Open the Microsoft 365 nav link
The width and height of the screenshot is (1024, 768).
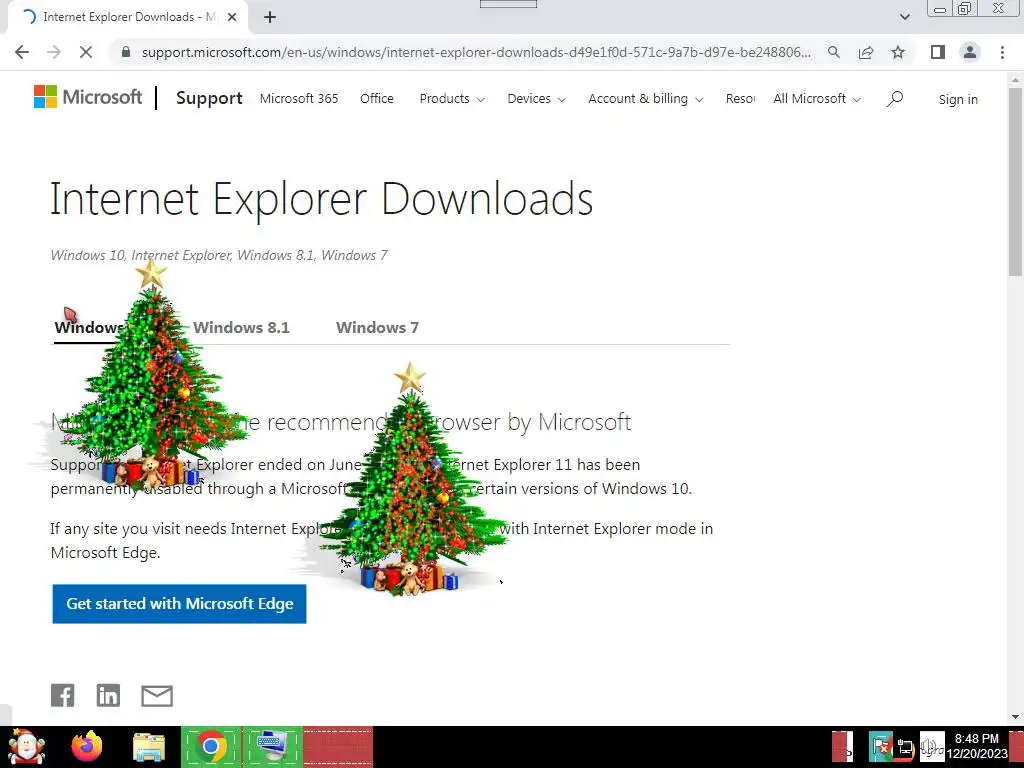coord(298,99)
